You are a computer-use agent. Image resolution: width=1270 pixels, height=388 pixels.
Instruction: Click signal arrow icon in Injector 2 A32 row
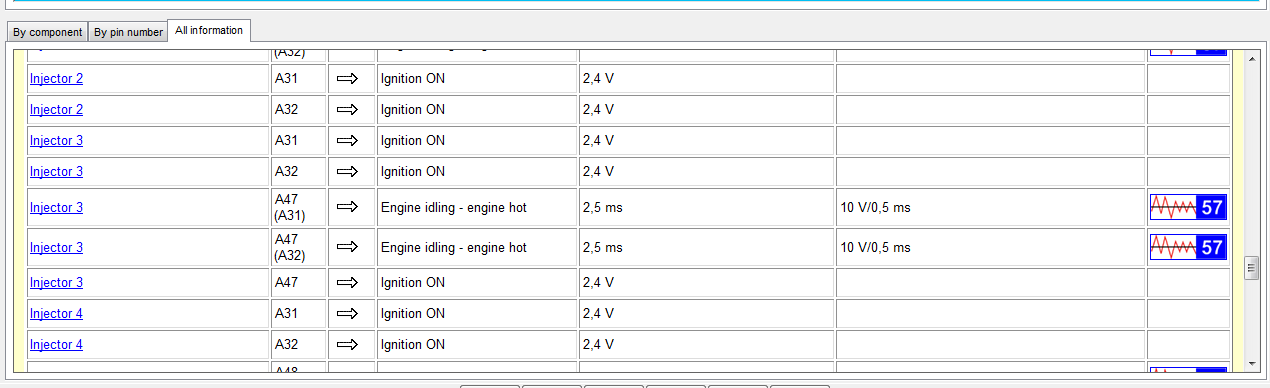(x=347, y=109)
